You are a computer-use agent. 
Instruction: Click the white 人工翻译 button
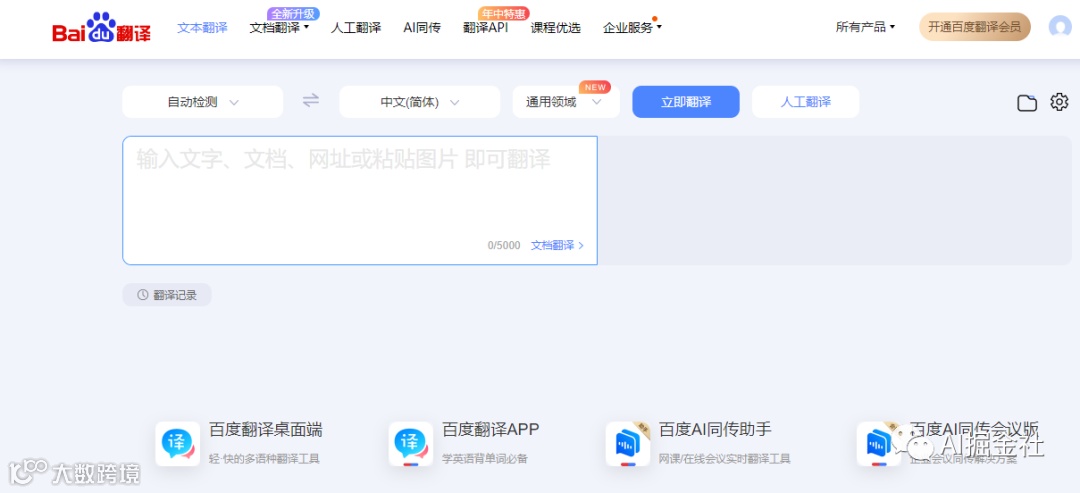click(806, 102)
